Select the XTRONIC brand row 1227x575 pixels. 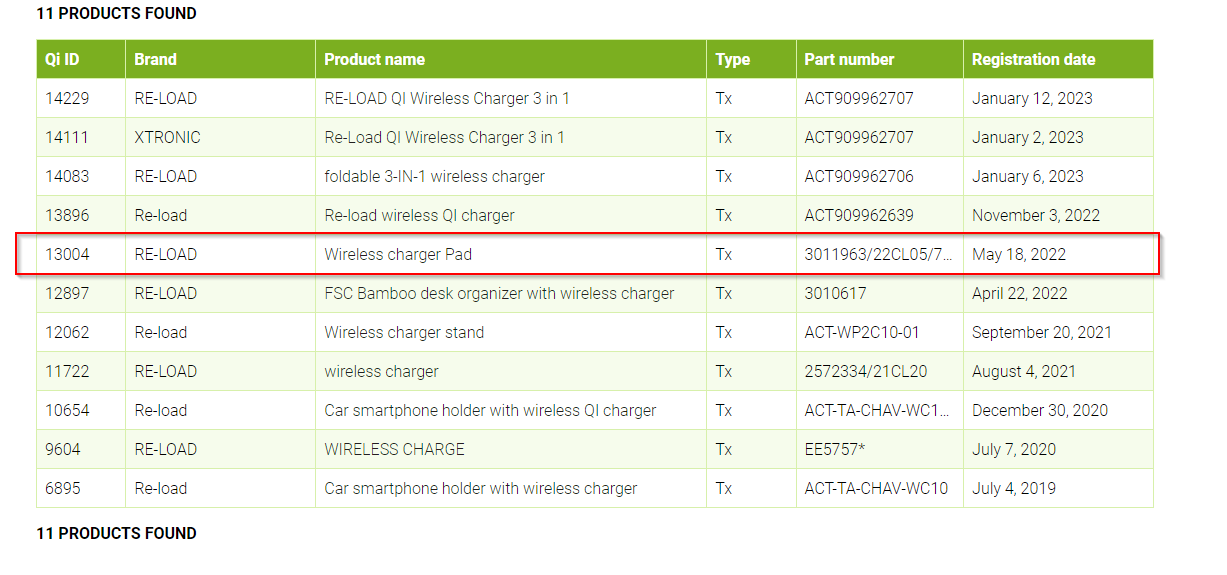click(x=167, y=138)
